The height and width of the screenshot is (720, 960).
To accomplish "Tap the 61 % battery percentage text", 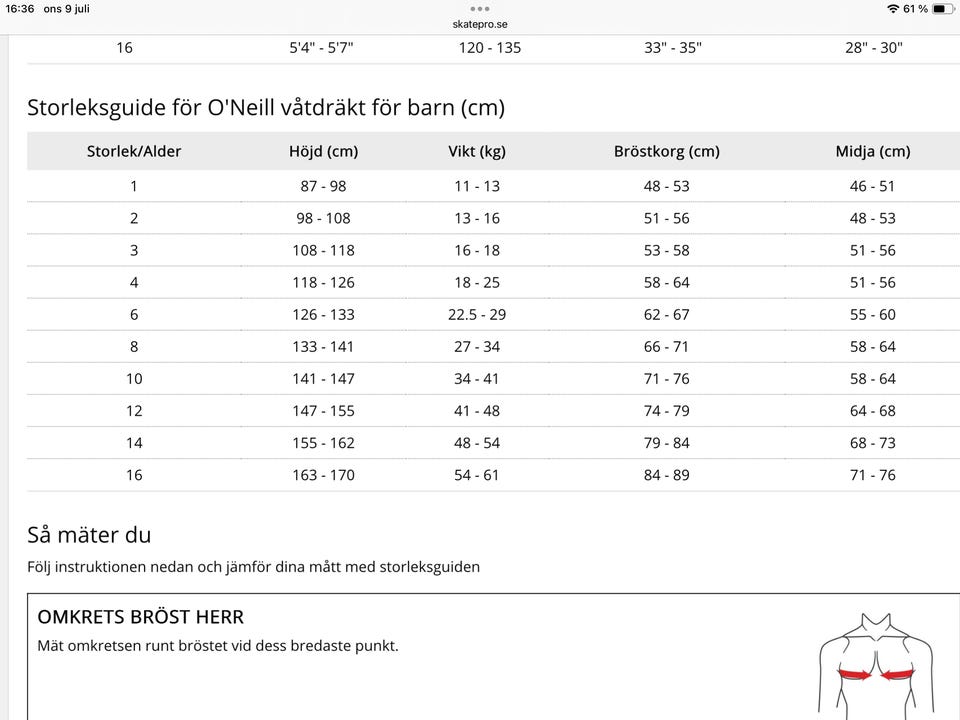I will coord(915,9).
